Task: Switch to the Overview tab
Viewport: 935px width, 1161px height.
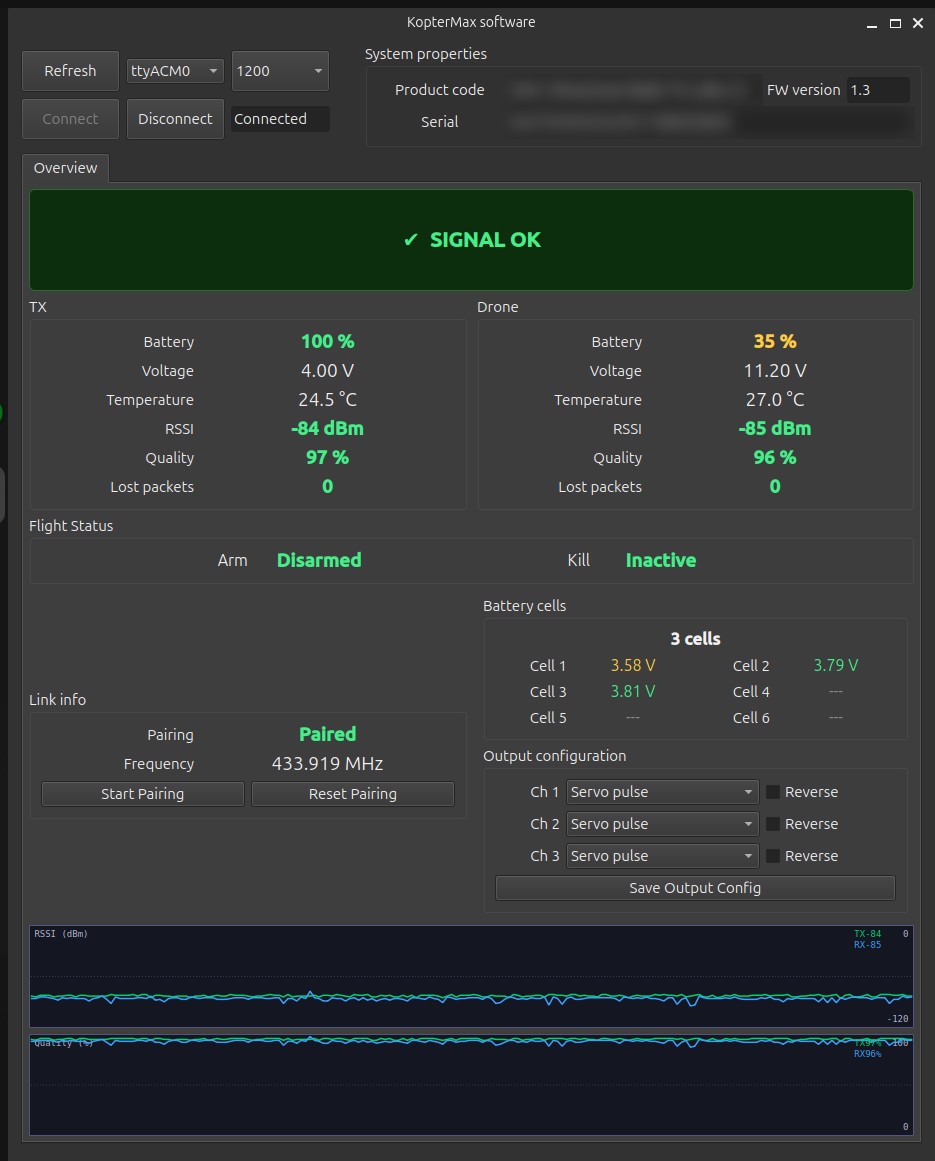Action: point(65,168)
